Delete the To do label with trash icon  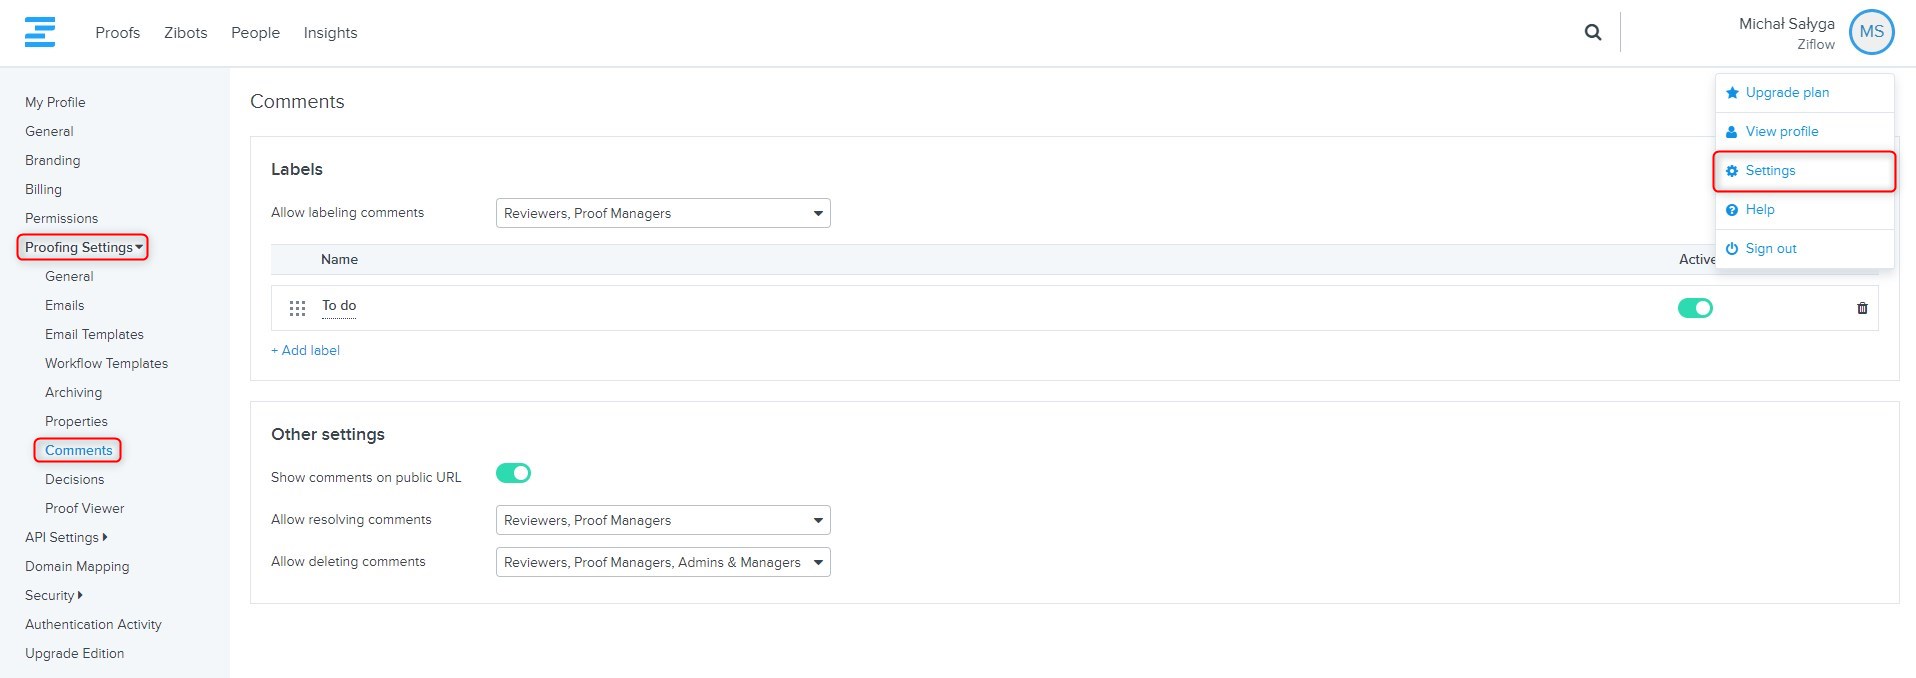tap(1862, 308)
